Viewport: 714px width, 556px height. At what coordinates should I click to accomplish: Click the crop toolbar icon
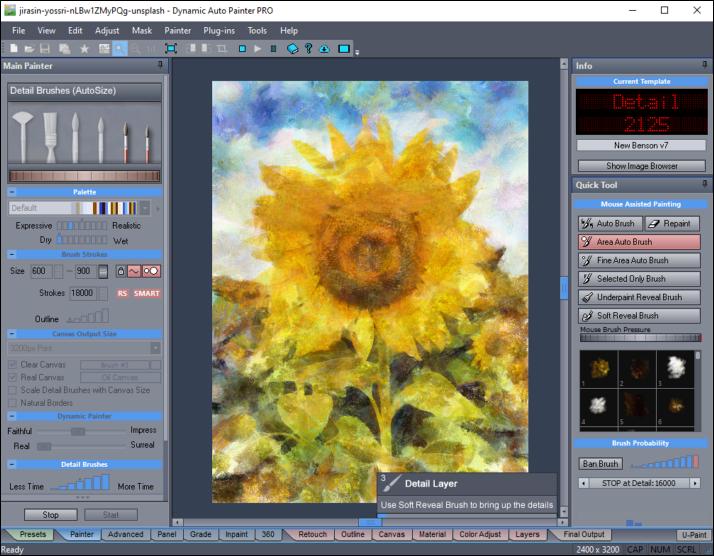[x=222, y=48]
